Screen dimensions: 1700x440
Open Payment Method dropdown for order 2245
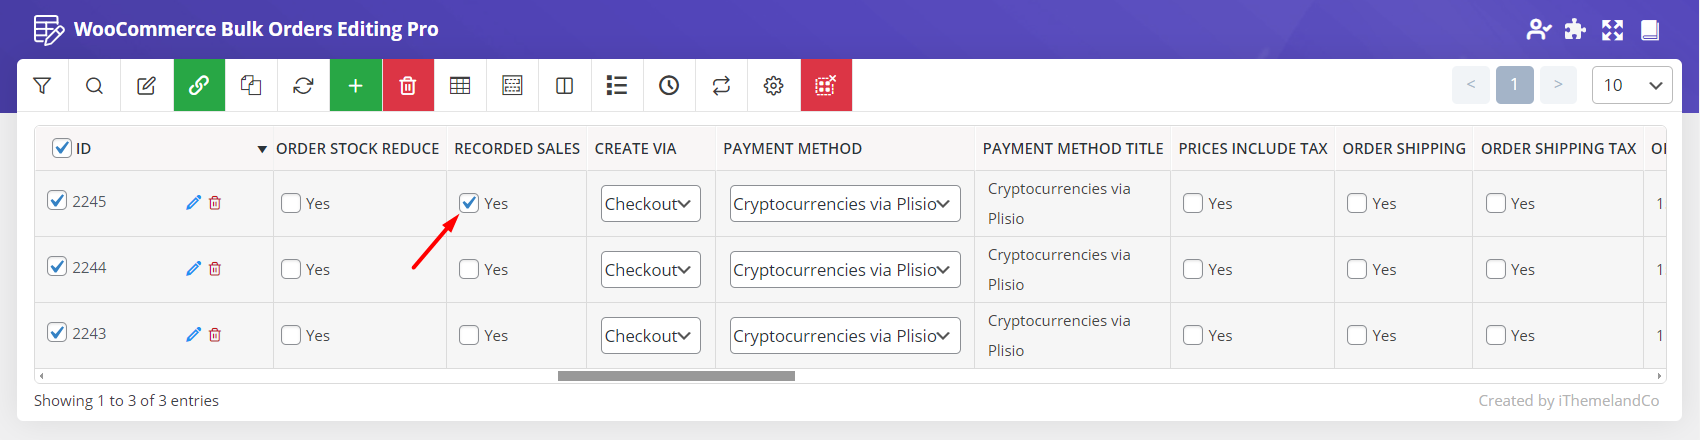pyautogui.click(x=844, y=204)
